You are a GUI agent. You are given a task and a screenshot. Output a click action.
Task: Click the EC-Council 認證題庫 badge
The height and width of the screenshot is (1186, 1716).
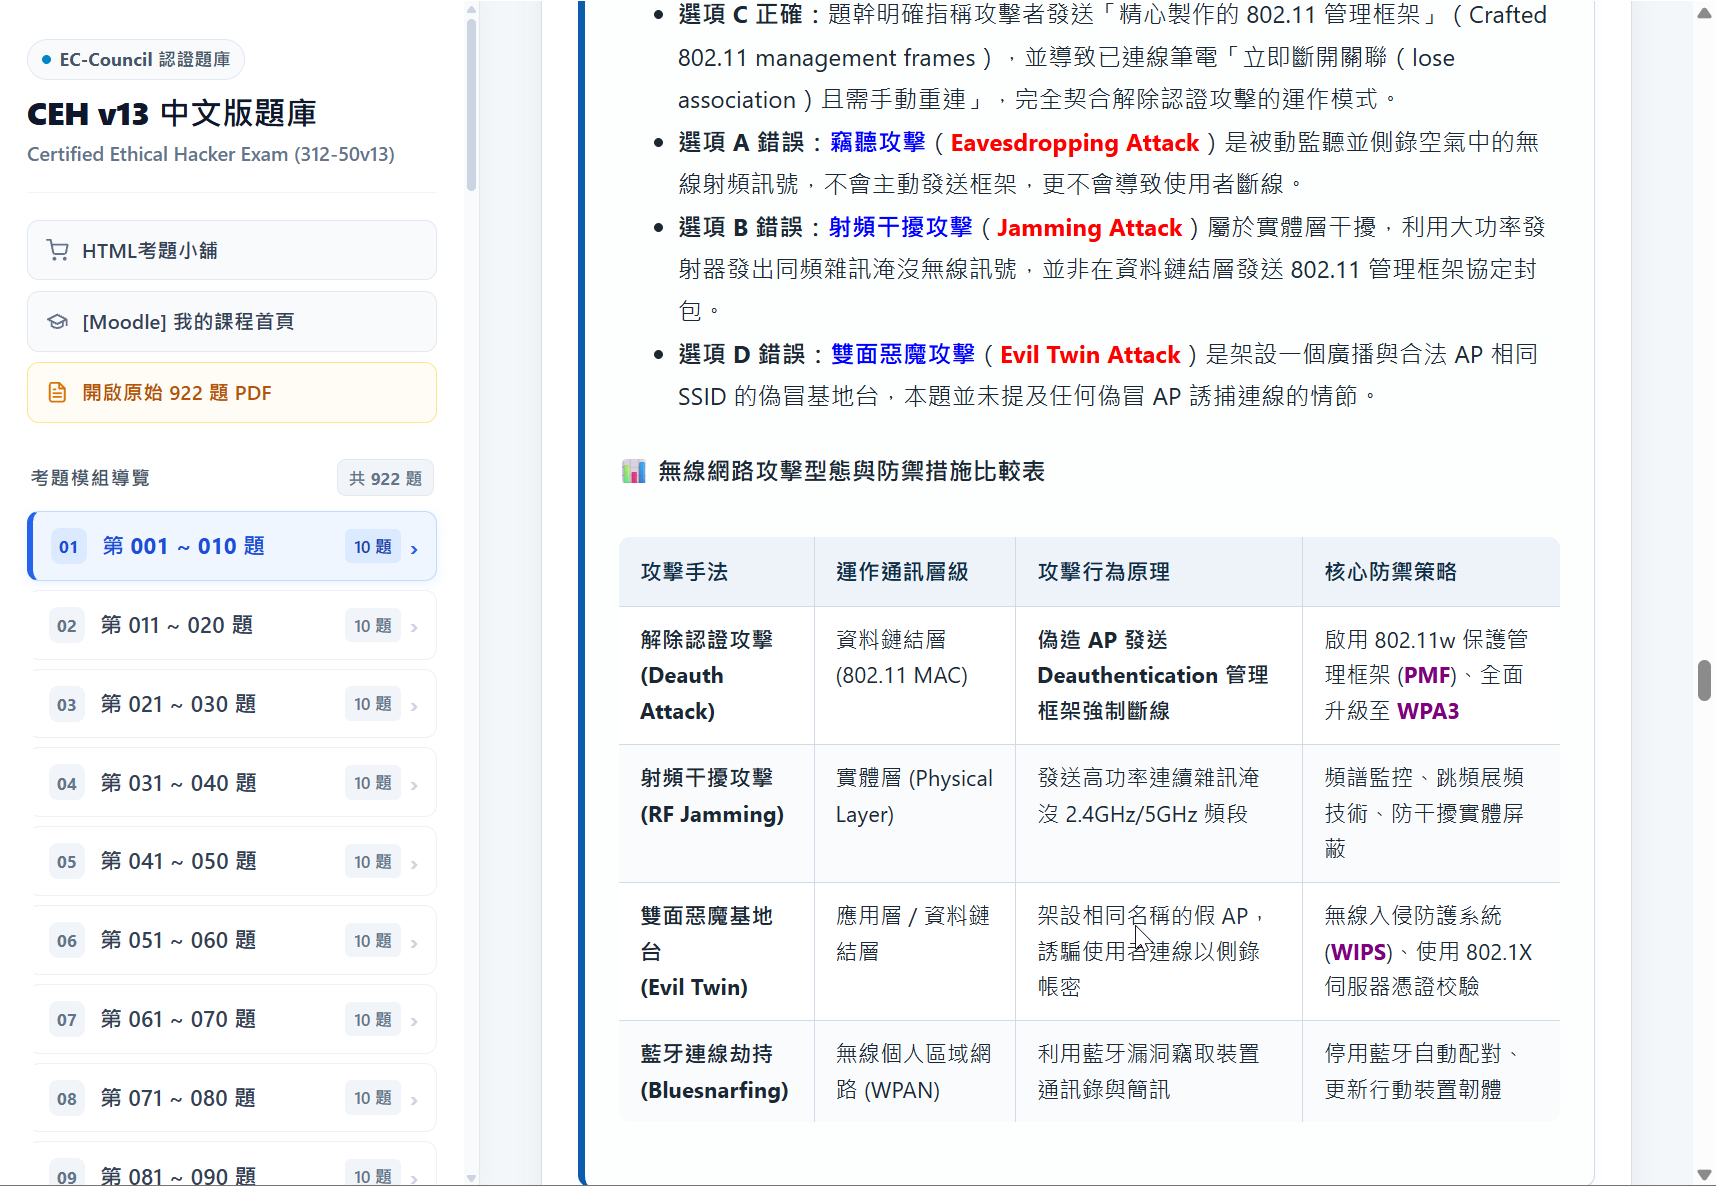pos(136,60)
